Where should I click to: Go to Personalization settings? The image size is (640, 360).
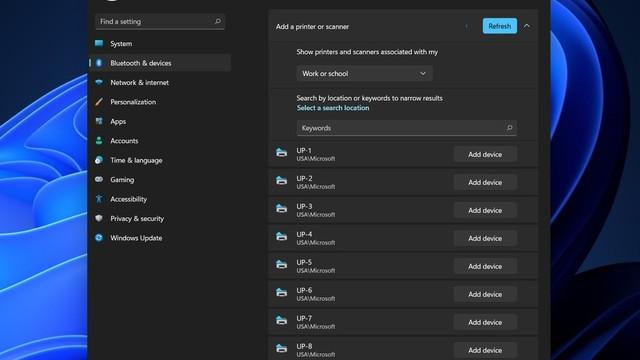click(160, 102)
